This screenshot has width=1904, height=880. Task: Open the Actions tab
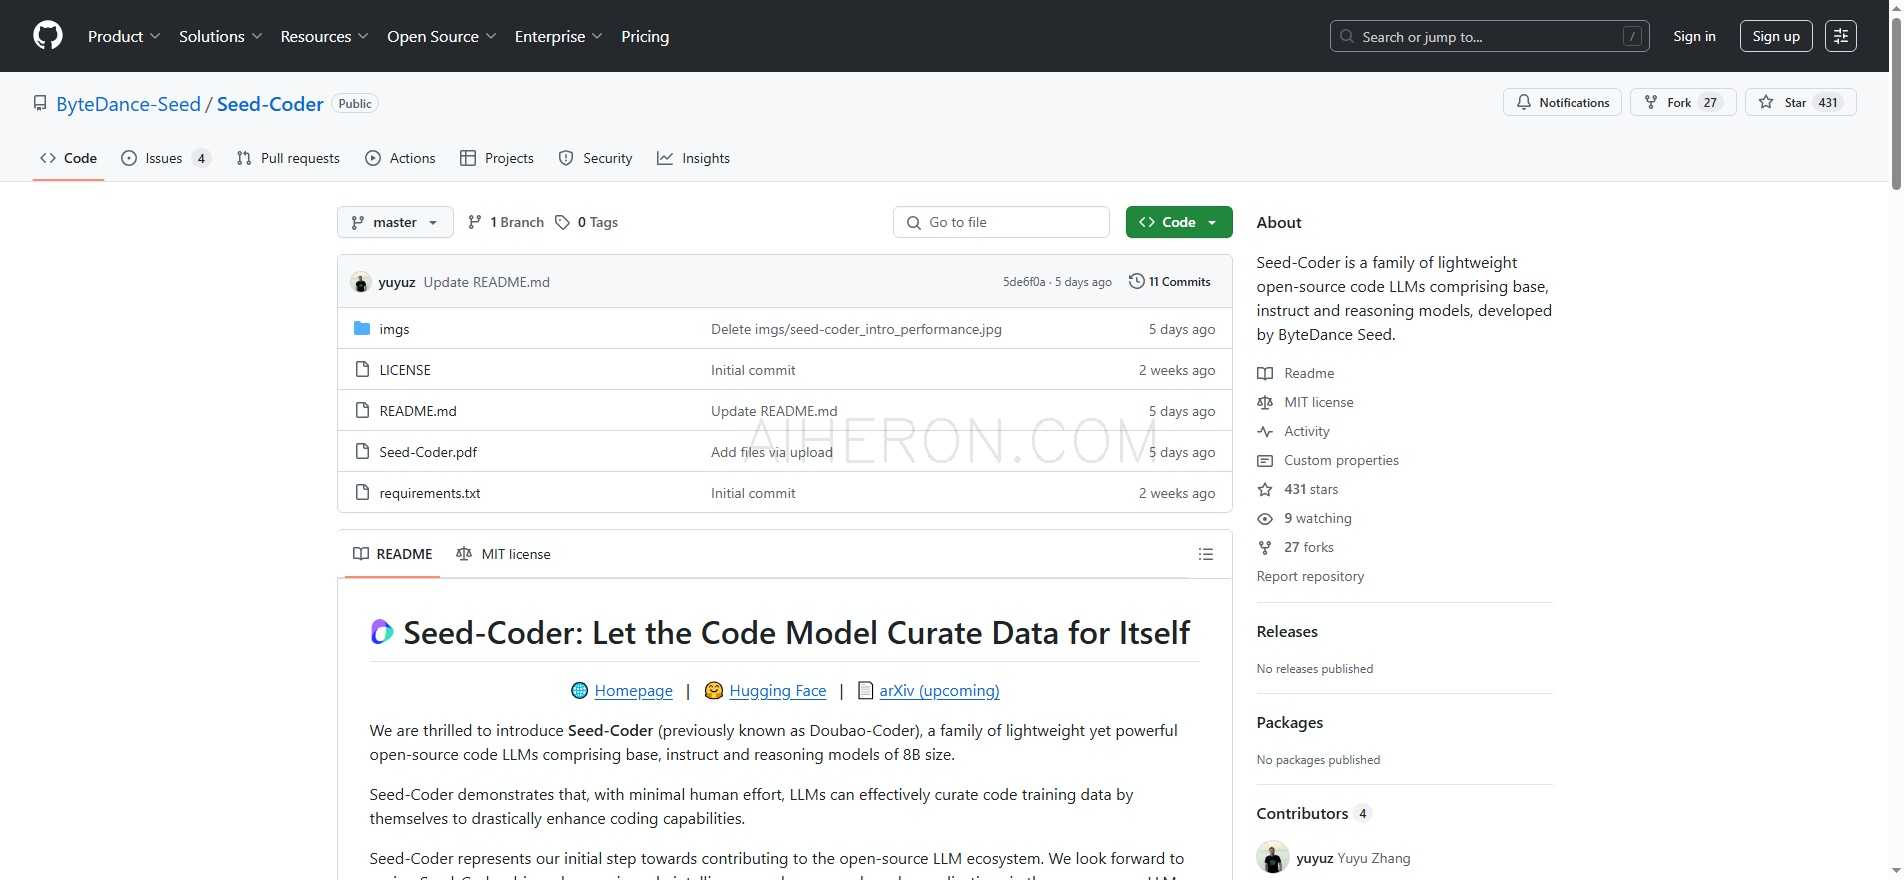pyautogui.click(x=400, y=158)
